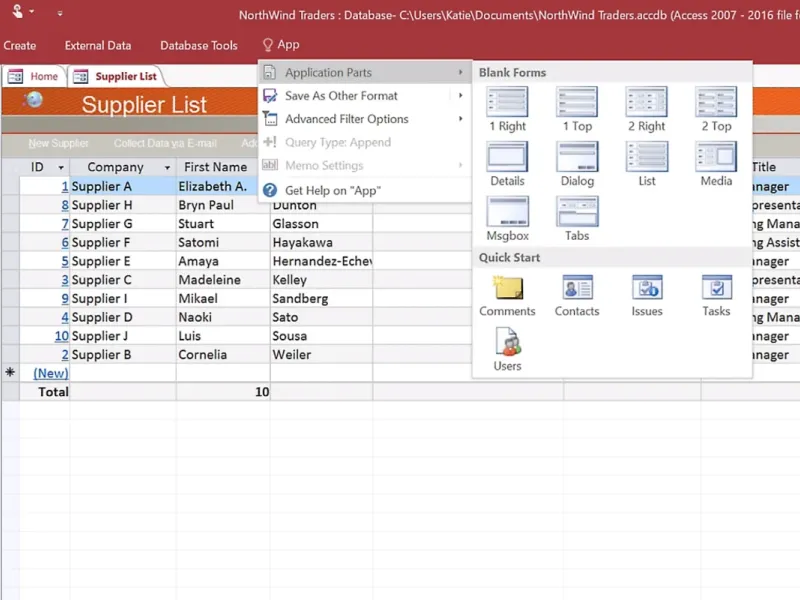Viewport: 800px width, 600px height.
Task: Open the Create ribbon tab
Action: tap(20, 45)
